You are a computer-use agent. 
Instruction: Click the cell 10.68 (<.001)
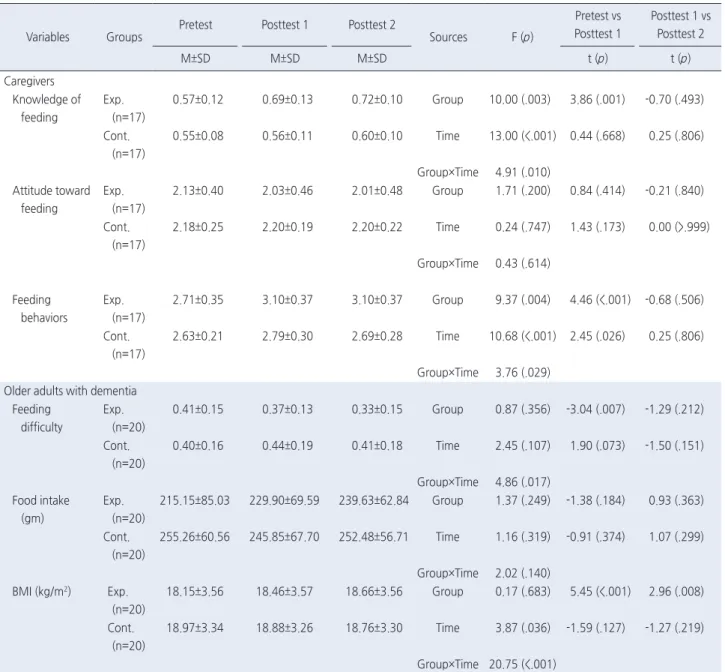click(x=522, y=336)
